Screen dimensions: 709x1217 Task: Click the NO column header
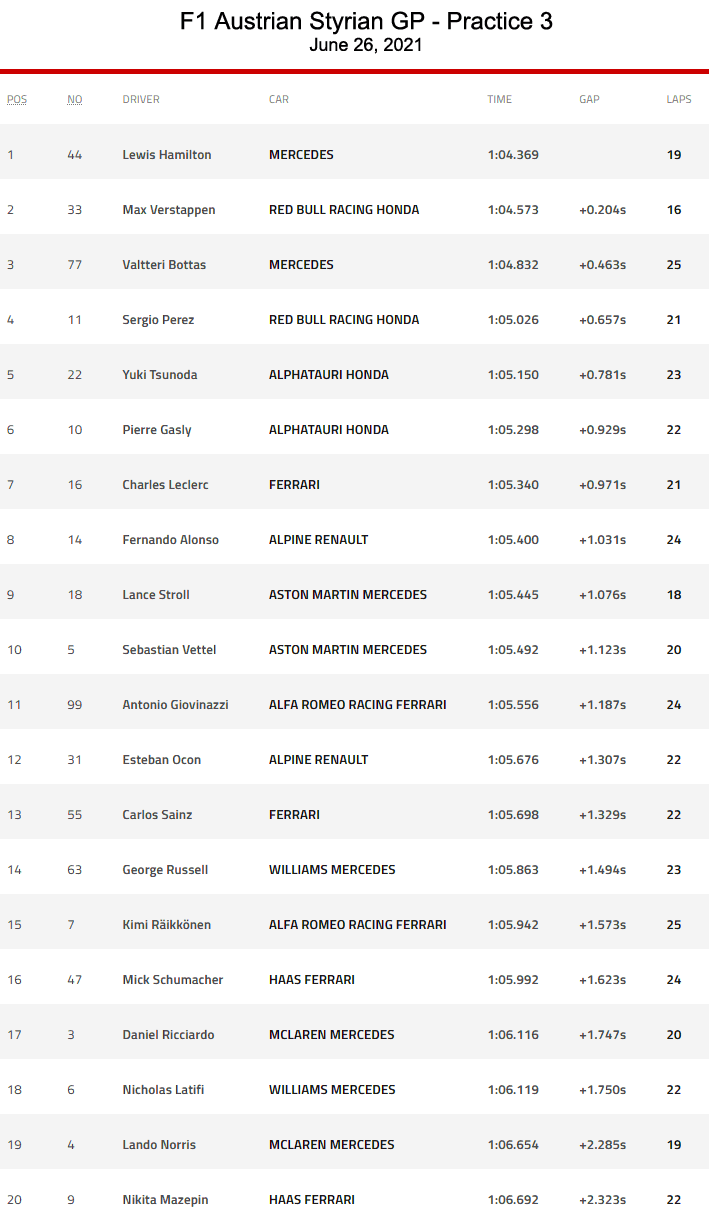point(75,99)
